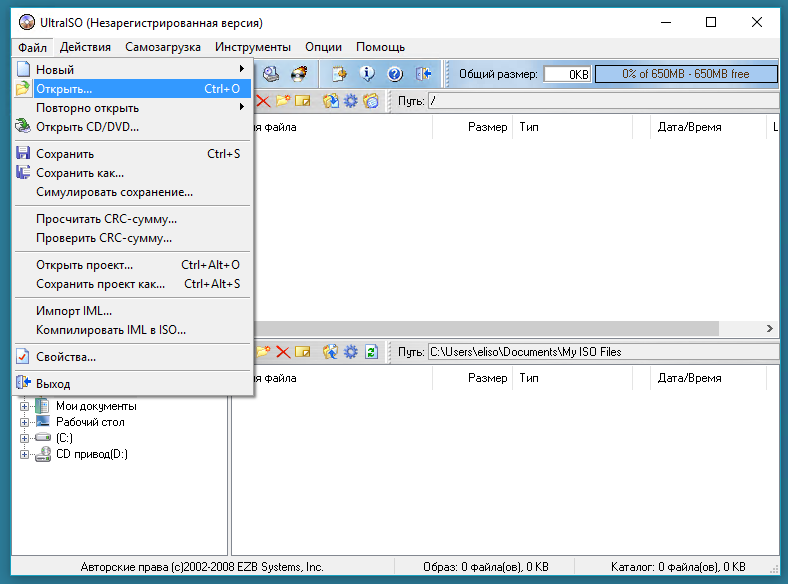Select CD привод(D:) in the tree
This screenshot has height=584, width=788.
coord(92,454)
